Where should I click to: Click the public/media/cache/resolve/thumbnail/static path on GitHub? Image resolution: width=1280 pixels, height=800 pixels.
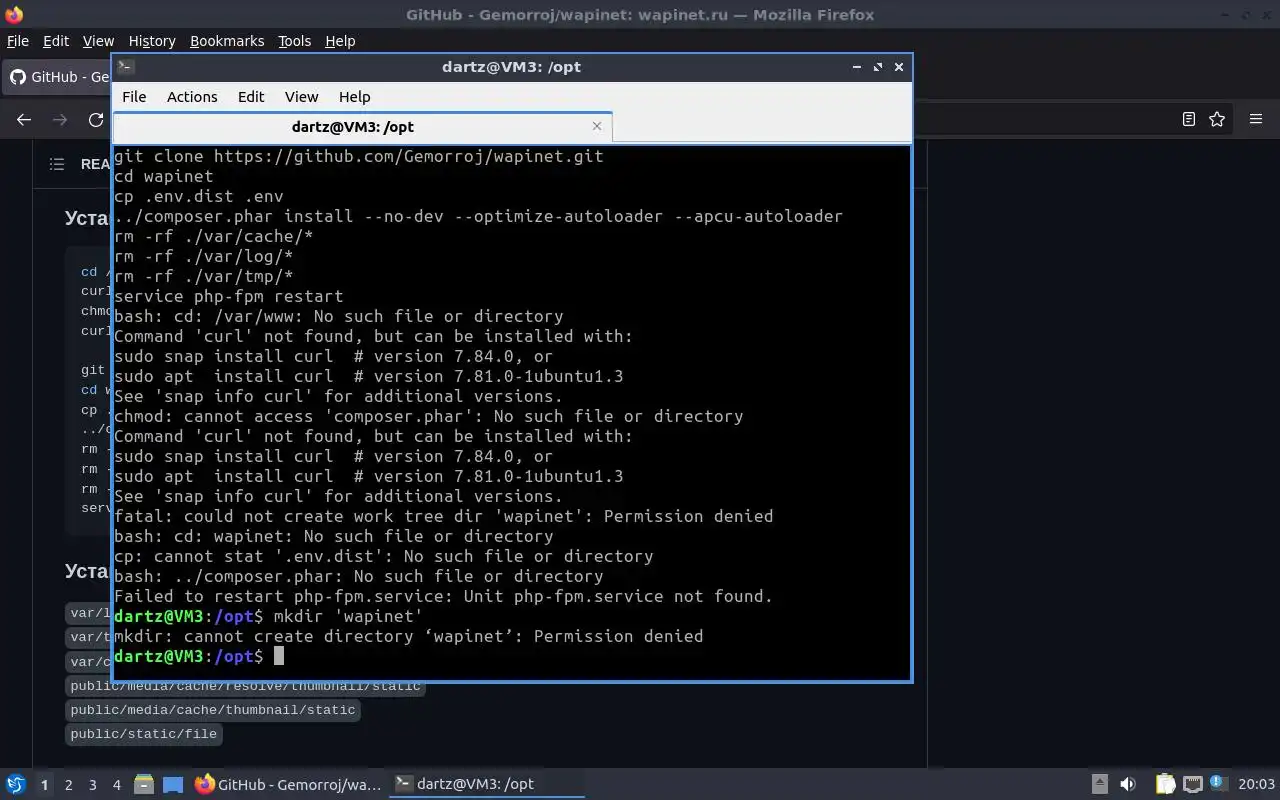click(x=245, y=687)
